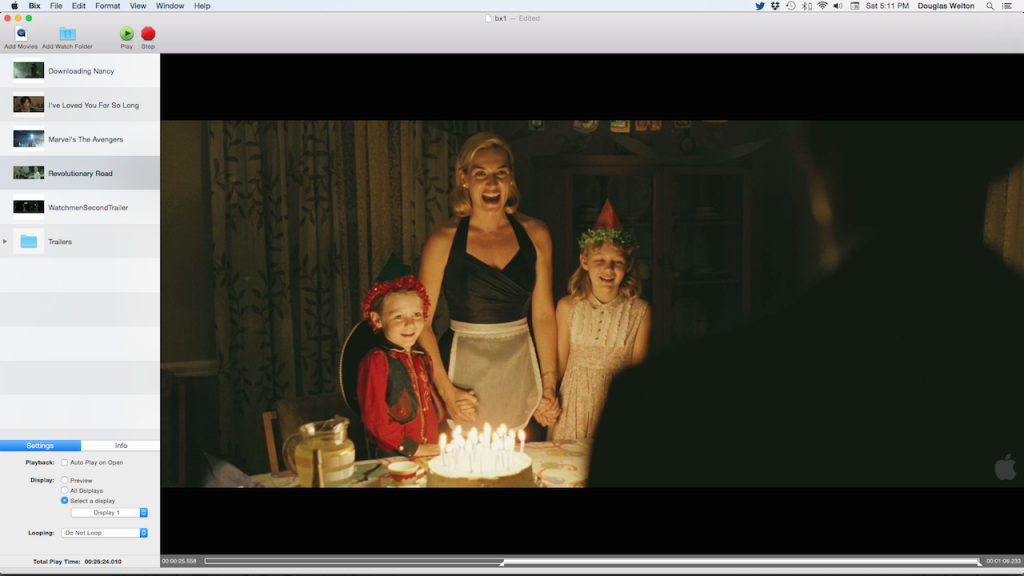Viewport: 1024px width, 576px height.
Task: Click the Trailers folder icon
Action: click(x=30, y=240)
